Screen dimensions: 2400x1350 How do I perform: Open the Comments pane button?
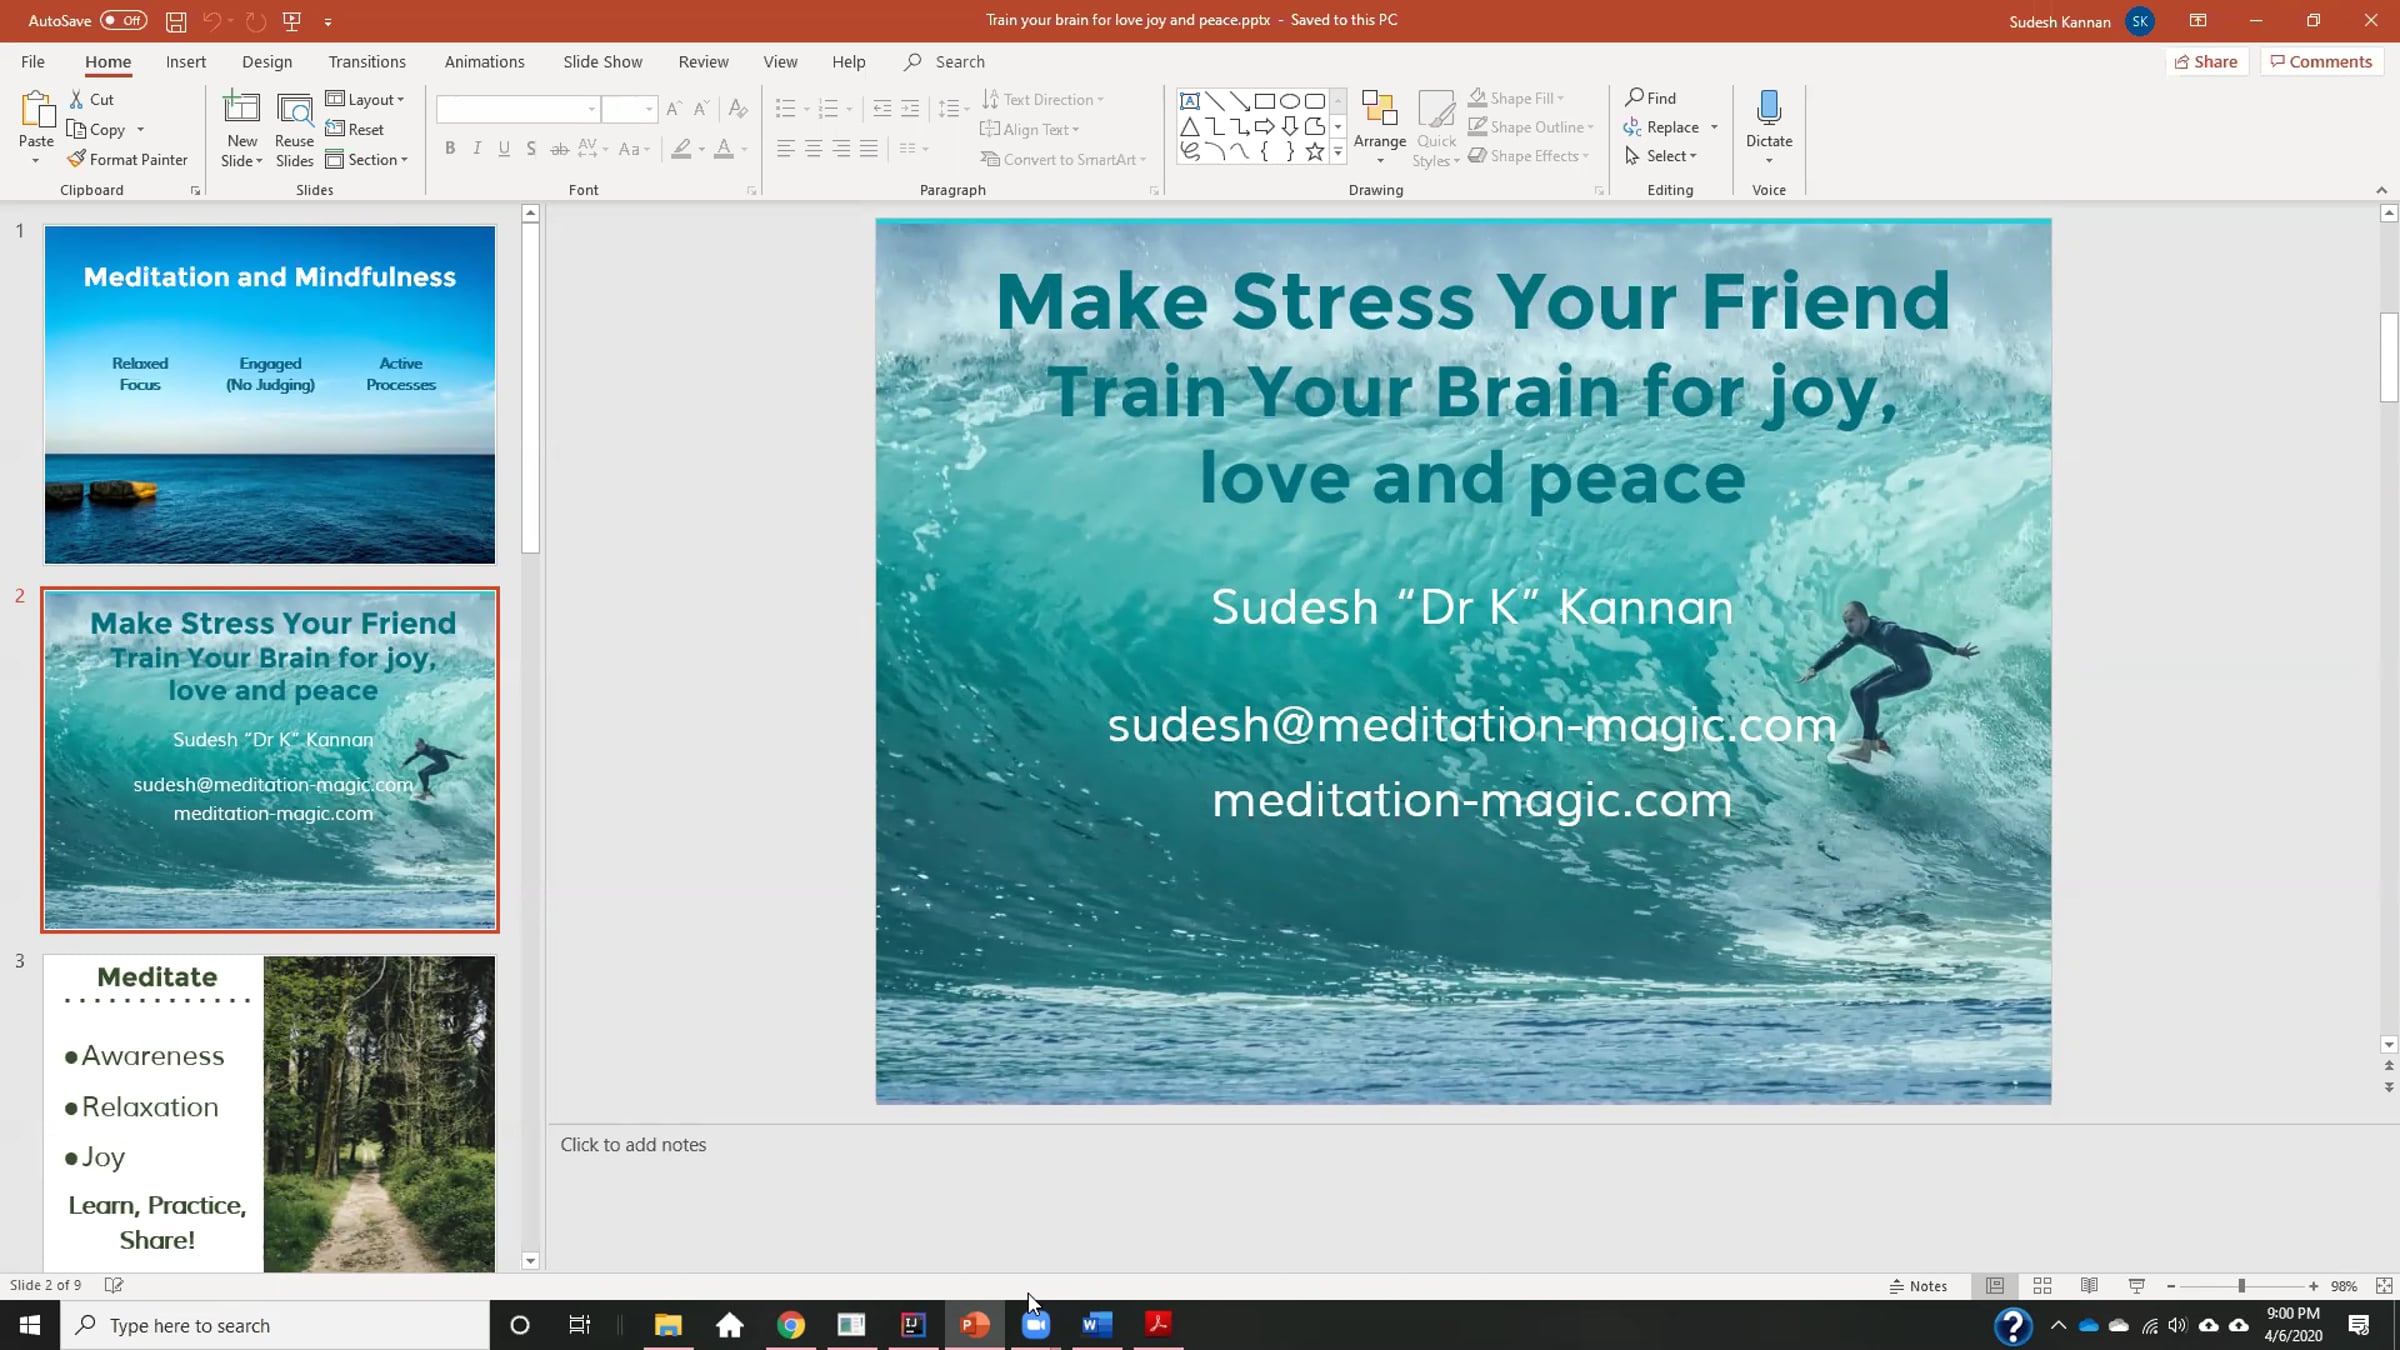(x=2321, y=62)
